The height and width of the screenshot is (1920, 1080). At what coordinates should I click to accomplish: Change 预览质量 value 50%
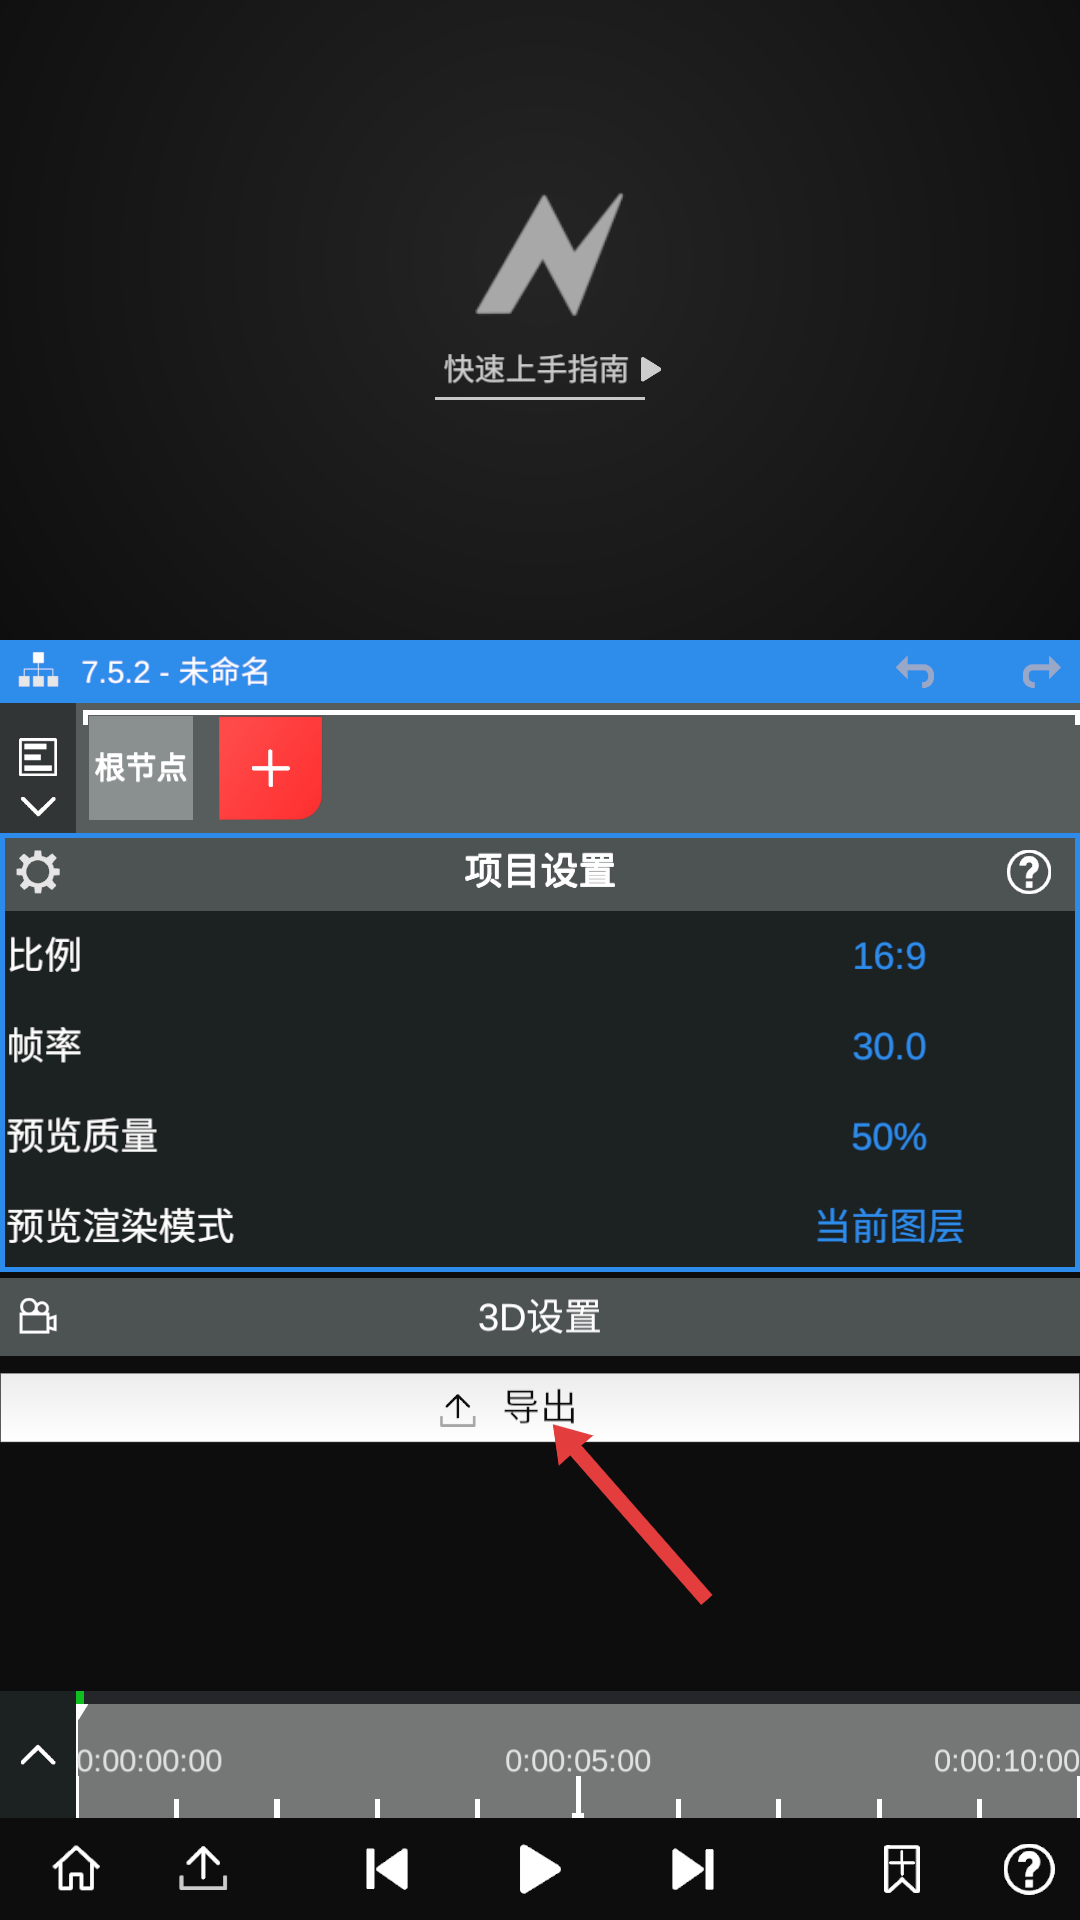(x=889, y=1137)
